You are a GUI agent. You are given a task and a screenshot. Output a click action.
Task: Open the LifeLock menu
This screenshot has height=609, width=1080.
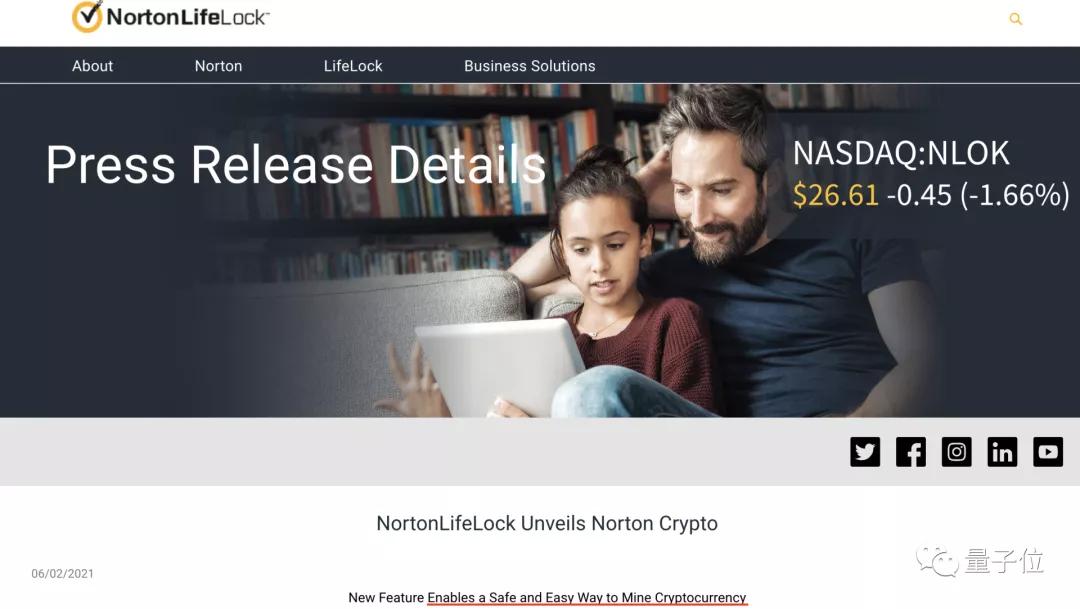(353, 66)
